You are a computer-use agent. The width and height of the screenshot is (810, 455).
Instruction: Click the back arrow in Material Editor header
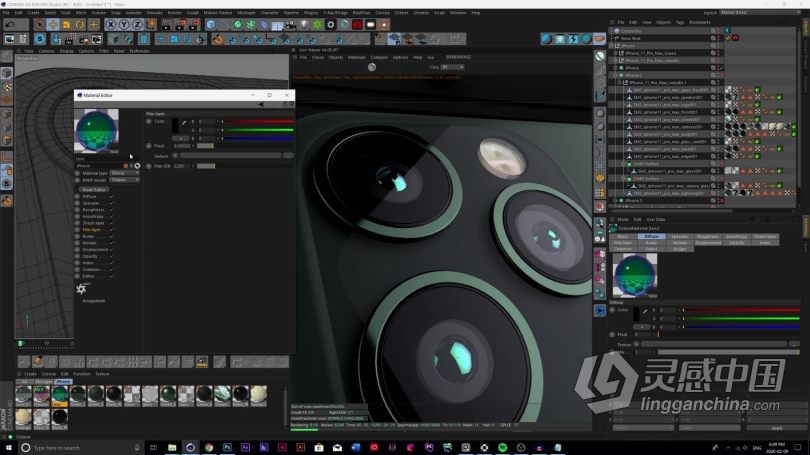click(261, 104)
